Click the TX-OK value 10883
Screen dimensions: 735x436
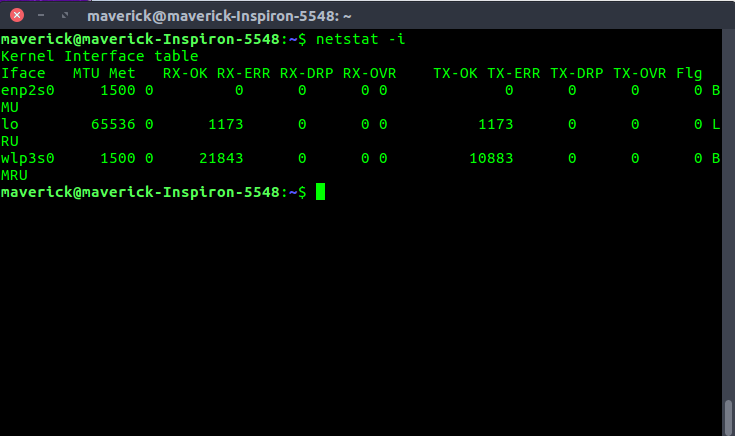pyautogui.click(x=491, y=158)
